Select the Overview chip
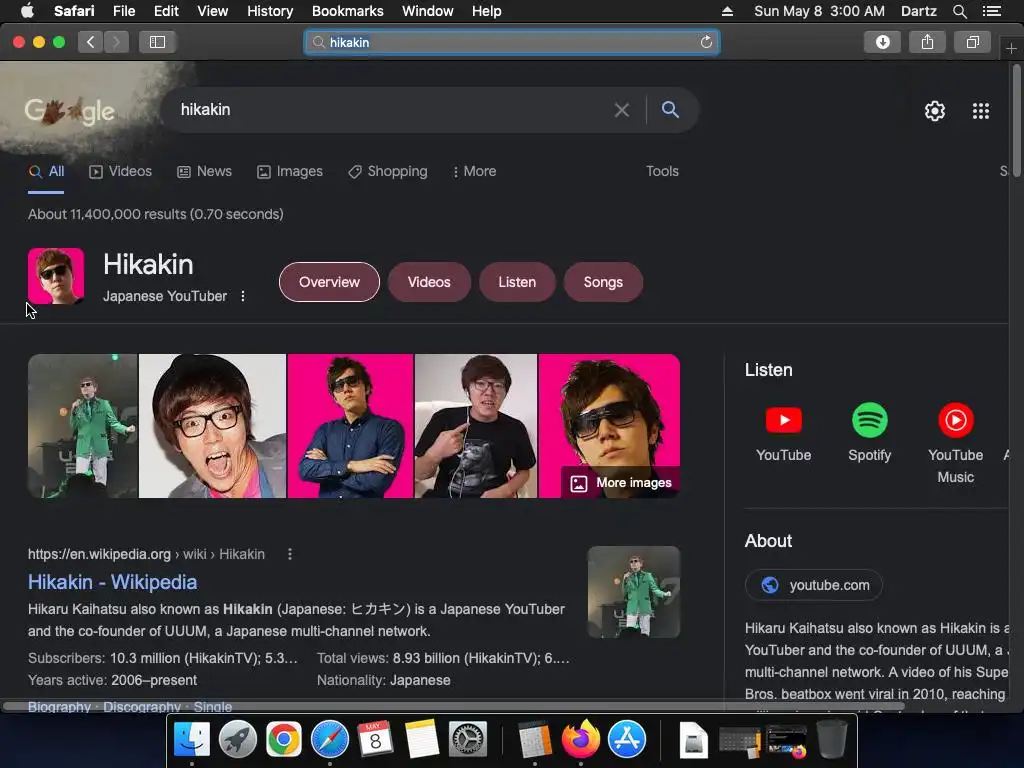This screenshot has height=768, width=1024. point(329,282)
